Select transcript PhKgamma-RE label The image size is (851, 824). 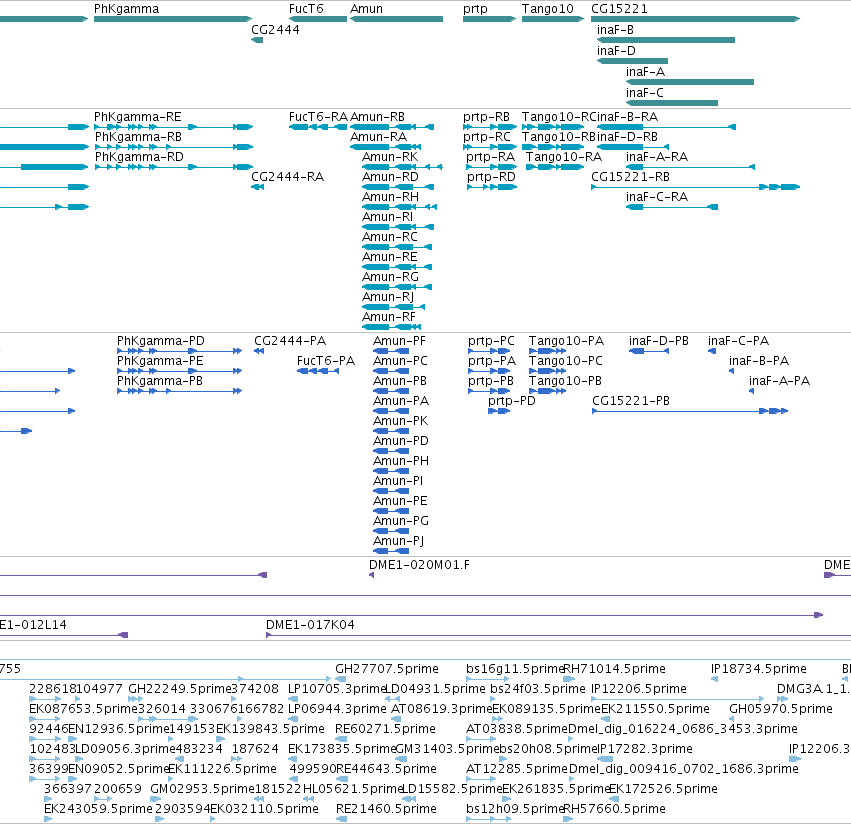tap(138, 117)
